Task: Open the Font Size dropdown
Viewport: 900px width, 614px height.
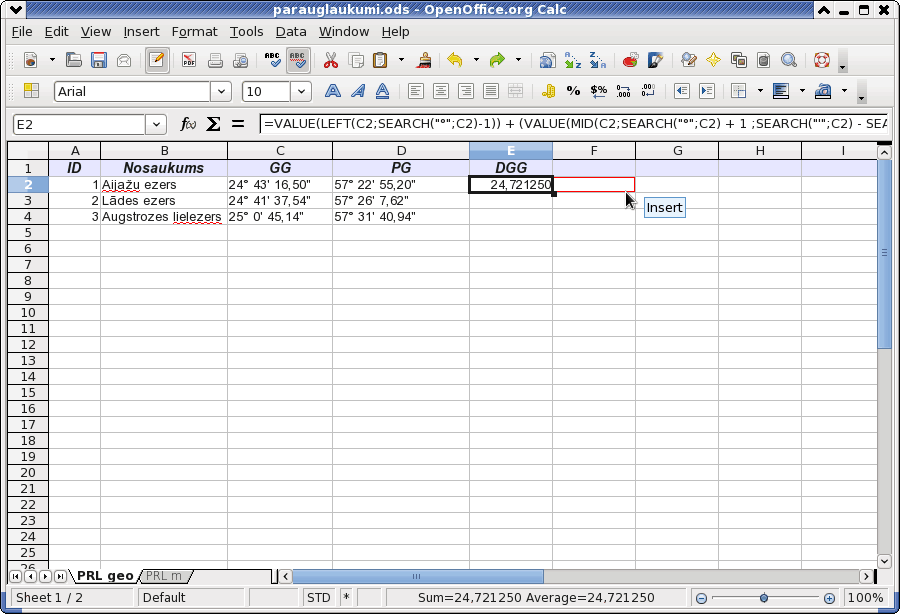Action: tap(301, 91)
